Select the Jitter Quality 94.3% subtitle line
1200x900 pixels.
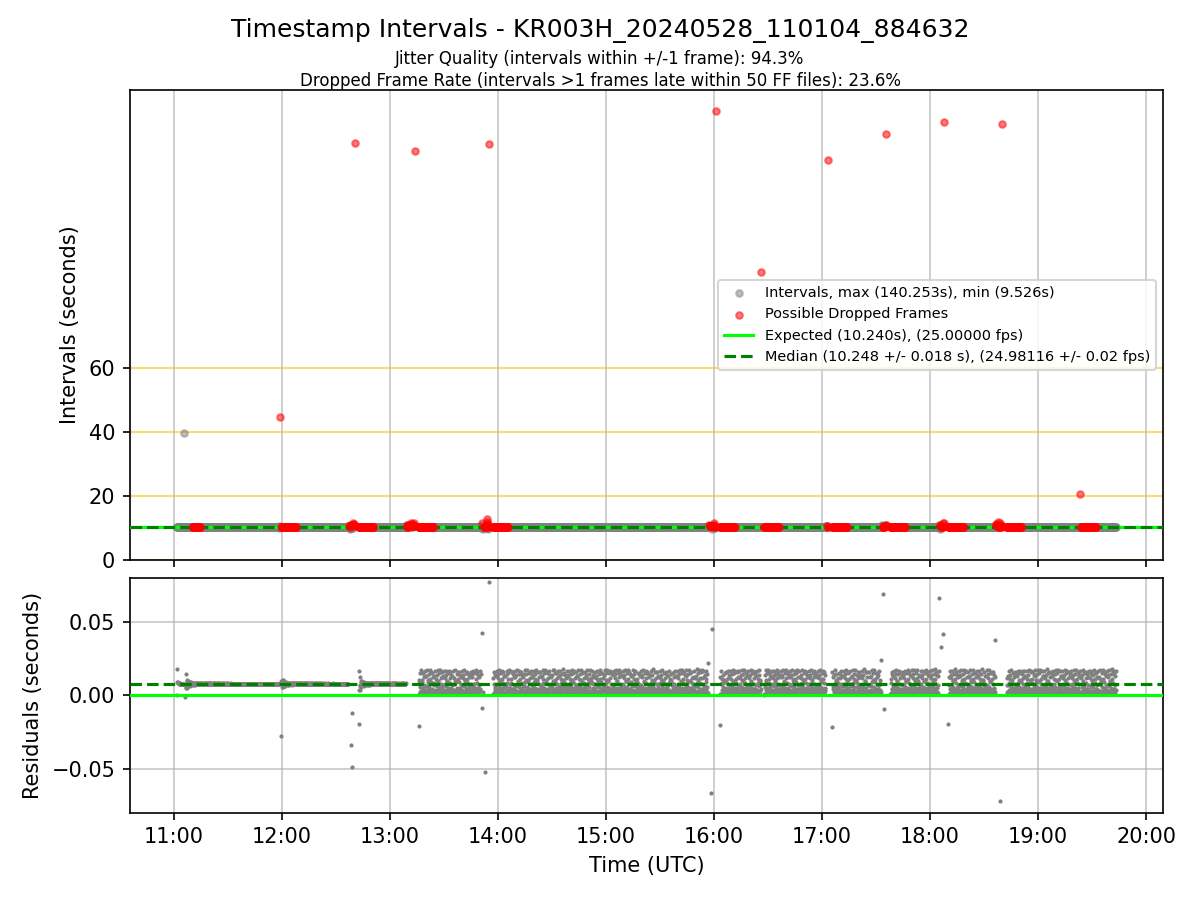pyautogui.click(x=599, y=58)
